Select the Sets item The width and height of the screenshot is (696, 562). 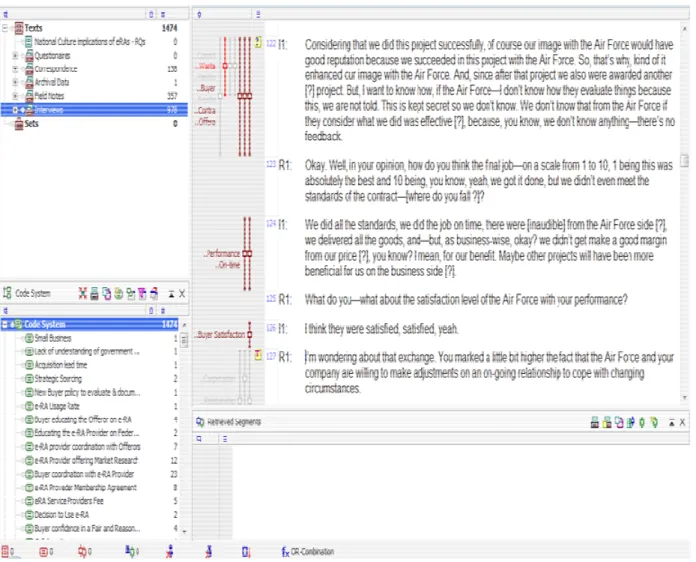[x=31, y=123]
